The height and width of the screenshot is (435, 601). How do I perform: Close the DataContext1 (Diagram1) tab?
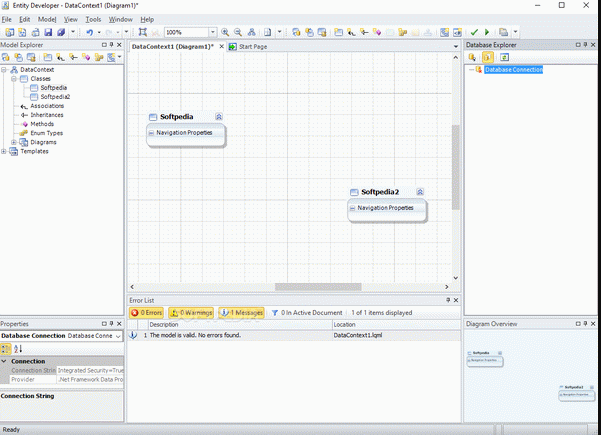click(x=221, y=46)
